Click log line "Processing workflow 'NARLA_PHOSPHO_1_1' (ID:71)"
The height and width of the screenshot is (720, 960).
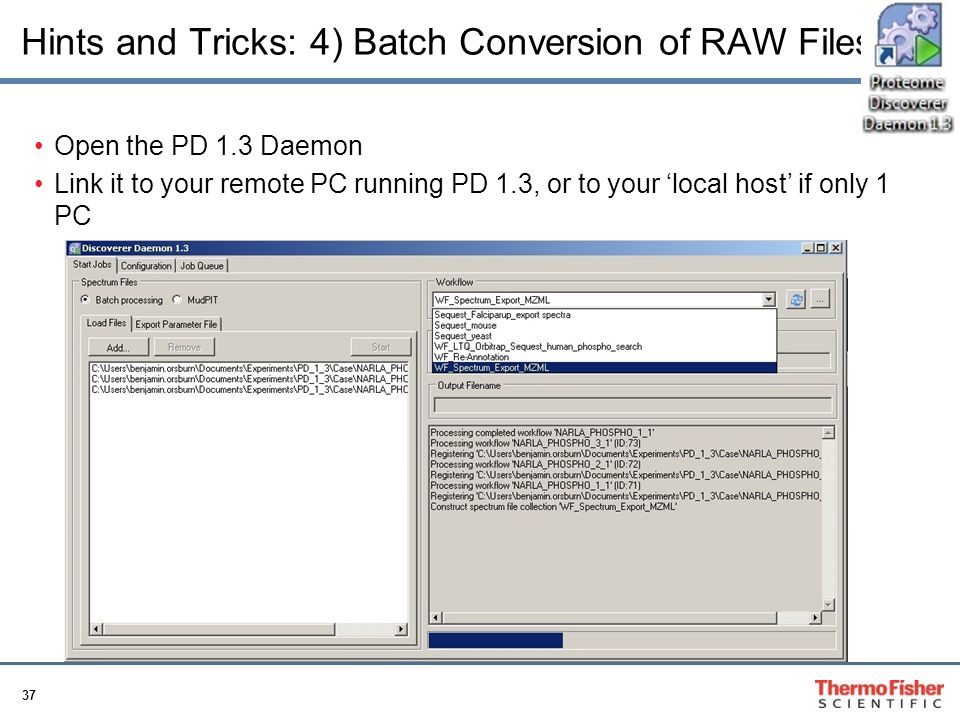[x=536, y=485]
